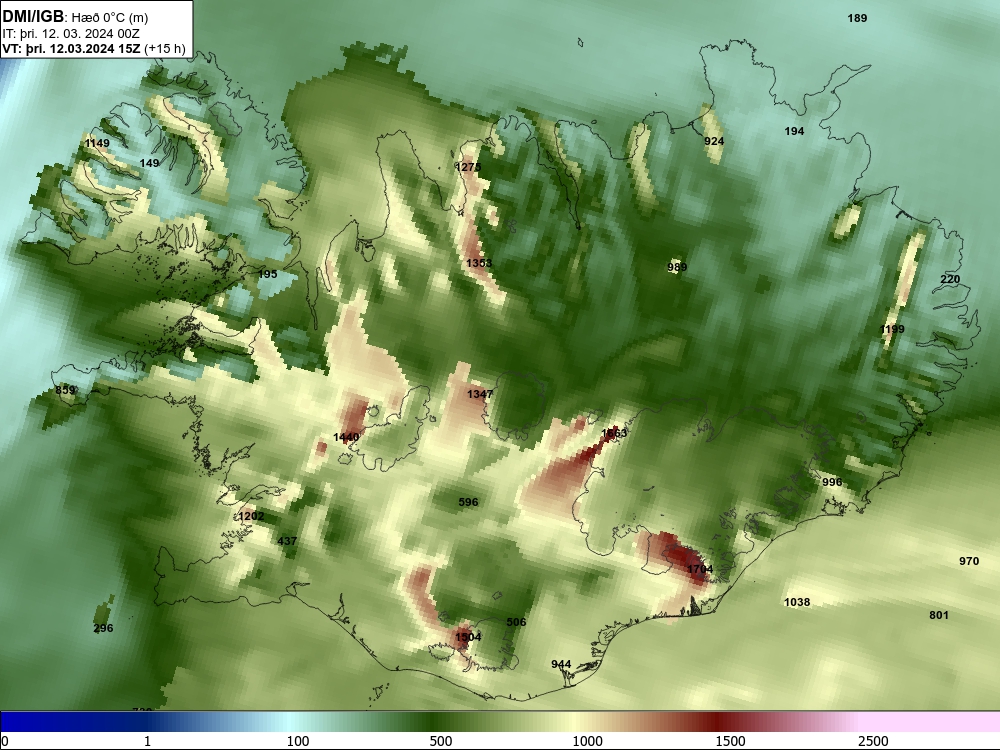Click the map value 944
Screen dimensions: 1000x750
point(561,665)
